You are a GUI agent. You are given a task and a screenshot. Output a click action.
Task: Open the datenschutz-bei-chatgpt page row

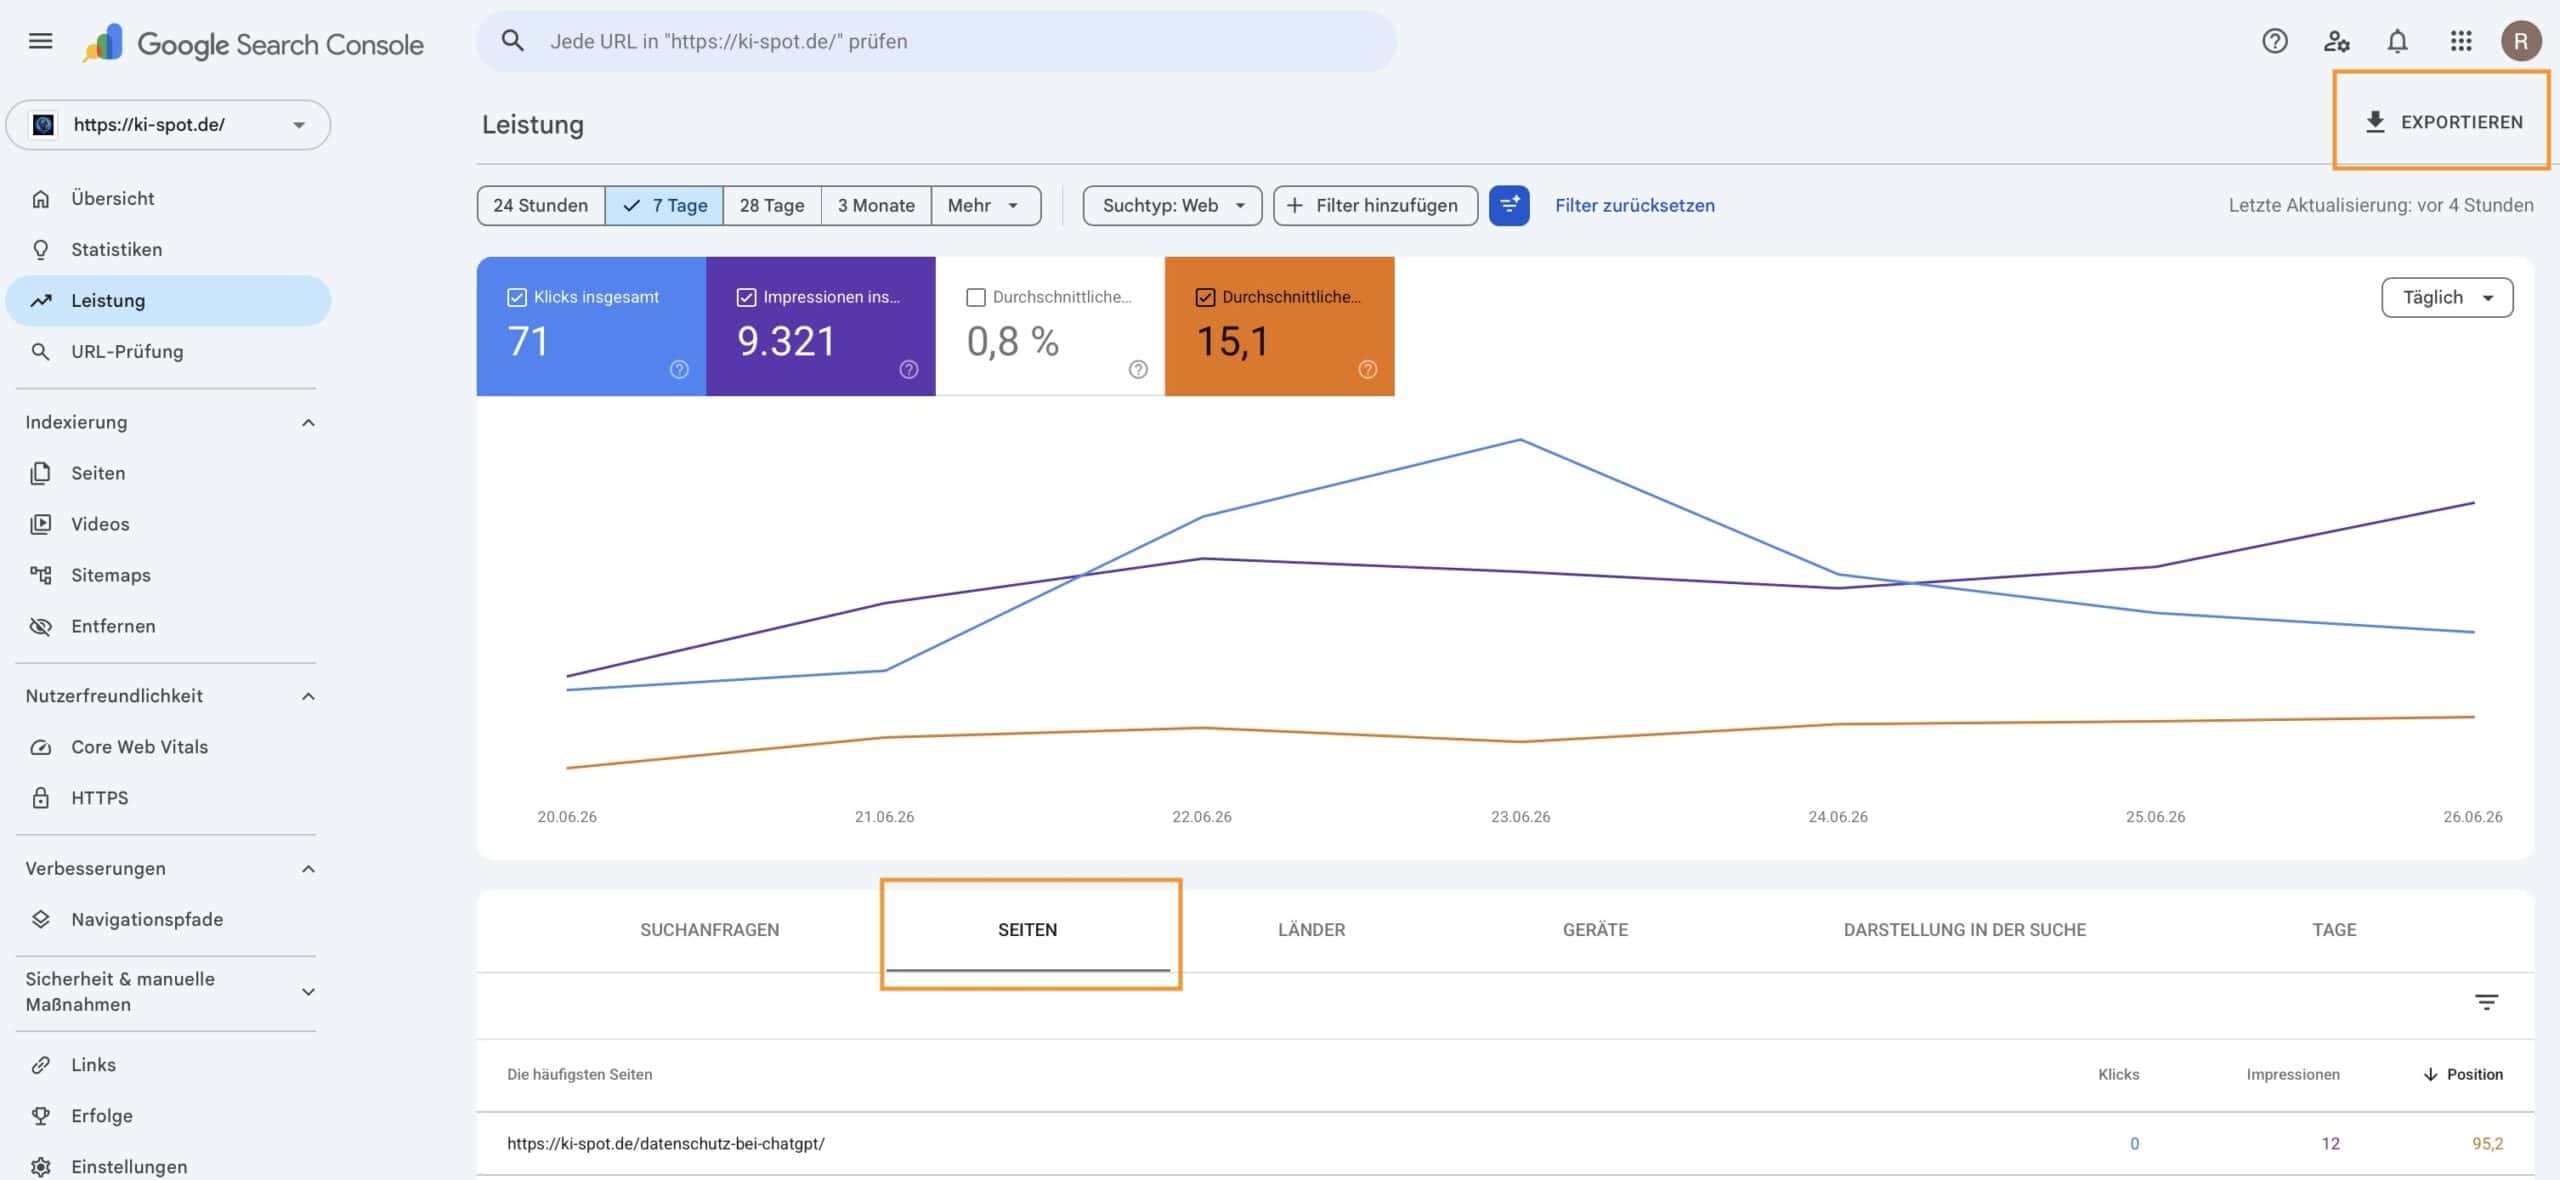click(x=1505, y=1143)
